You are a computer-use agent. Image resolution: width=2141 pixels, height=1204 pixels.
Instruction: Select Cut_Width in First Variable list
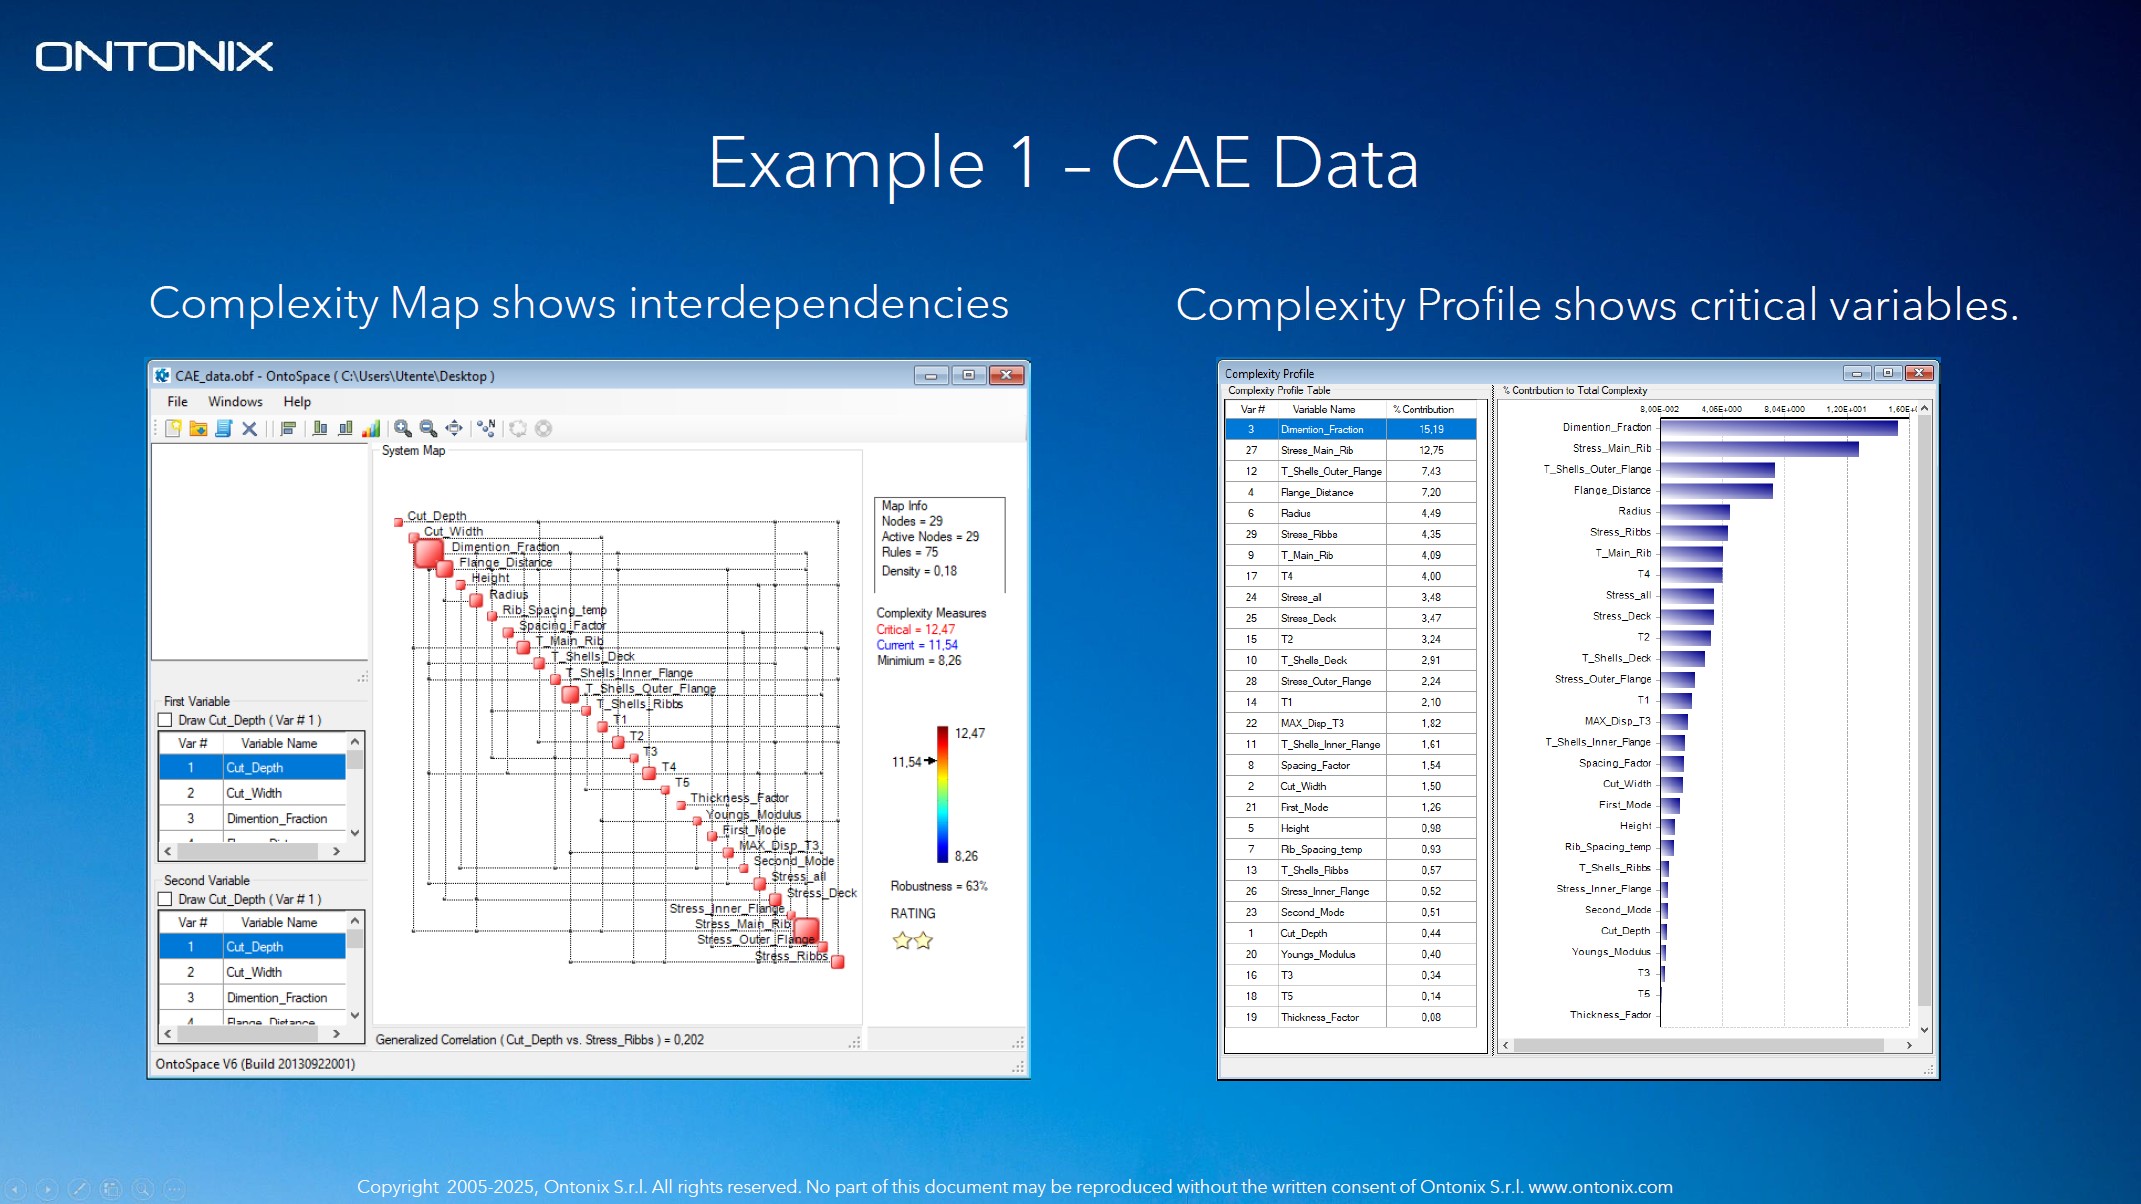(254, 793)
